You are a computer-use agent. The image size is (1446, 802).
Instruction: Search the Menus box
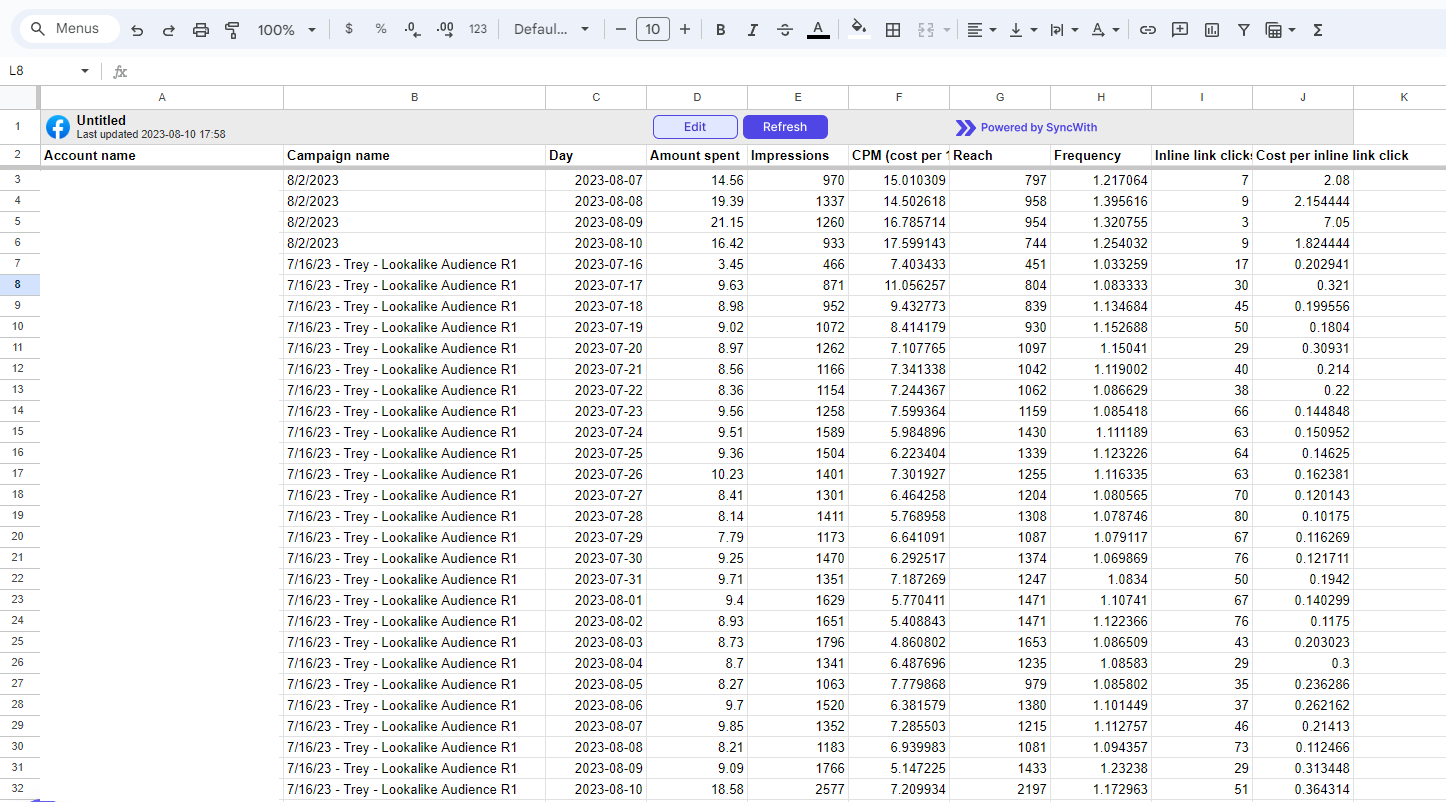[x=69, y=29]
